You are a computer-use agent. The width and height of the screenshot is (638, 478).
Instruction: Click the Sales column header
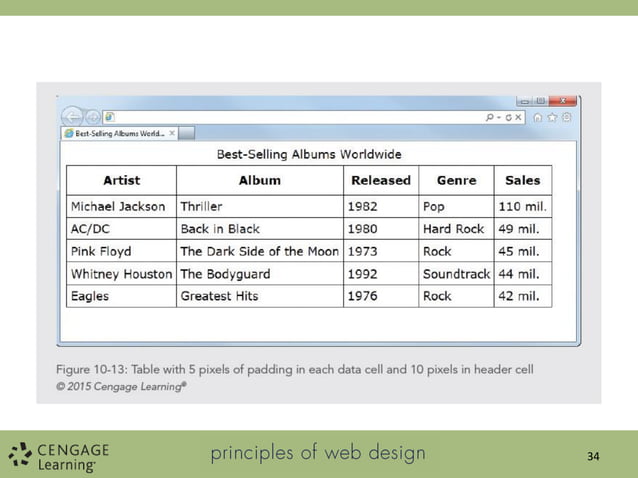point(523,180)
